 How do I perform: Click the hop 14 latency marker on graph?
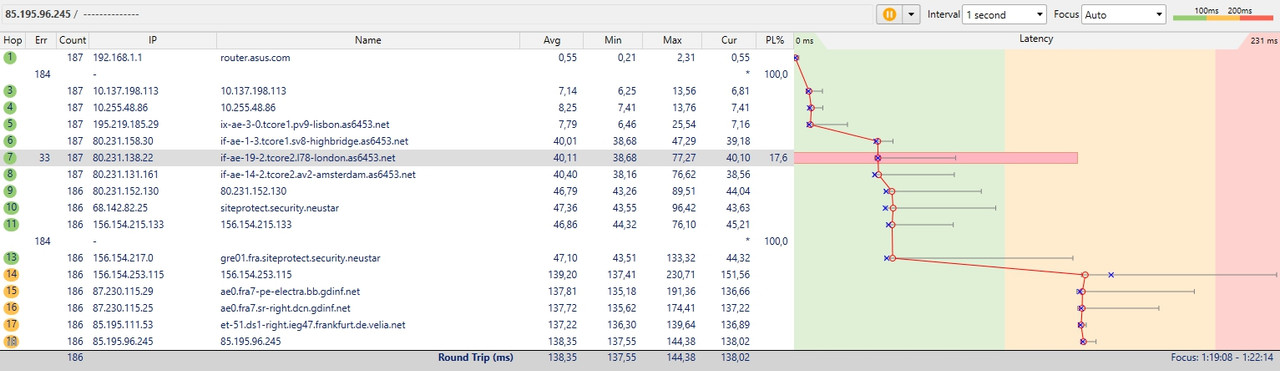[1085, 274]
